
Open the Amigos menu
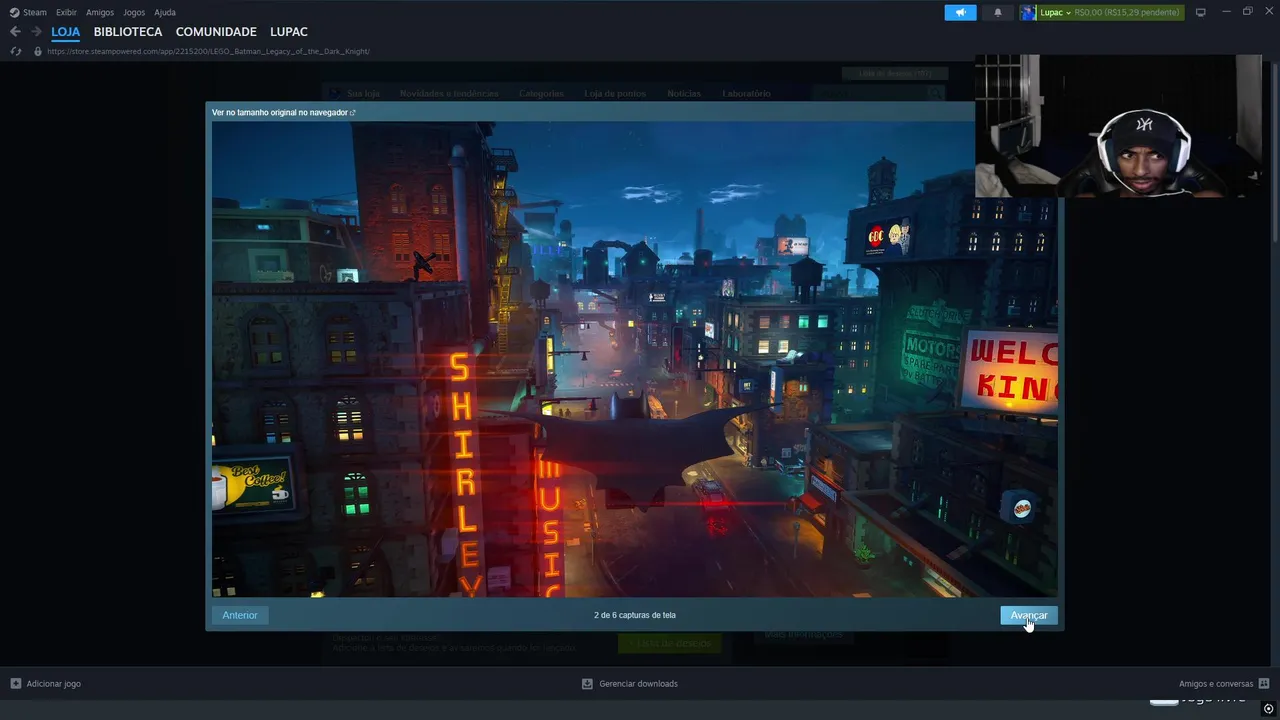pos(100,12)
